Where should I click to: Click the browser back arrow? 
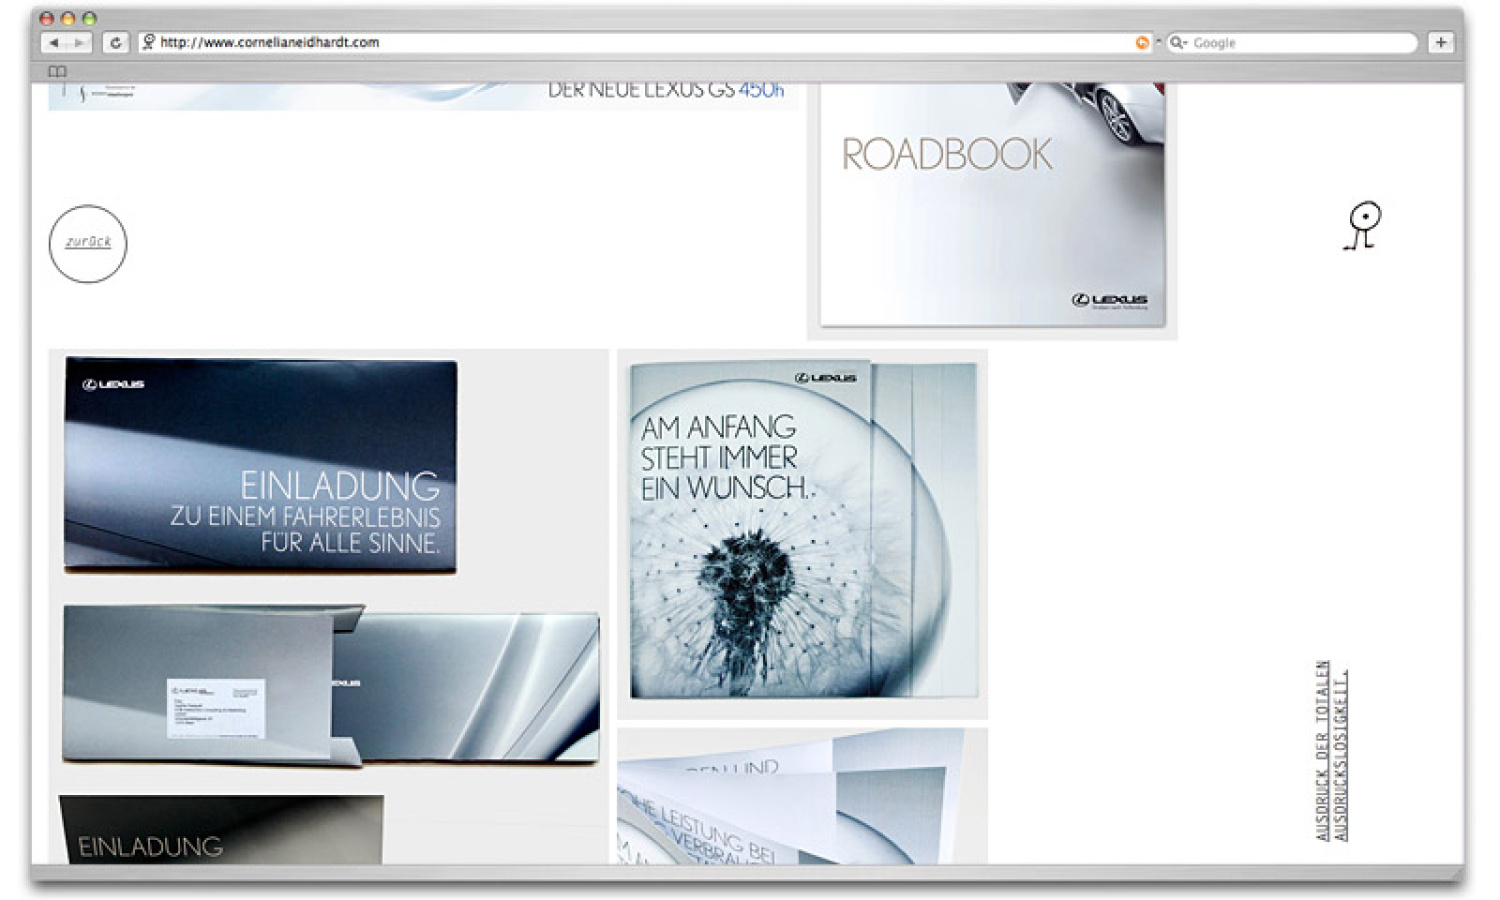54,43
